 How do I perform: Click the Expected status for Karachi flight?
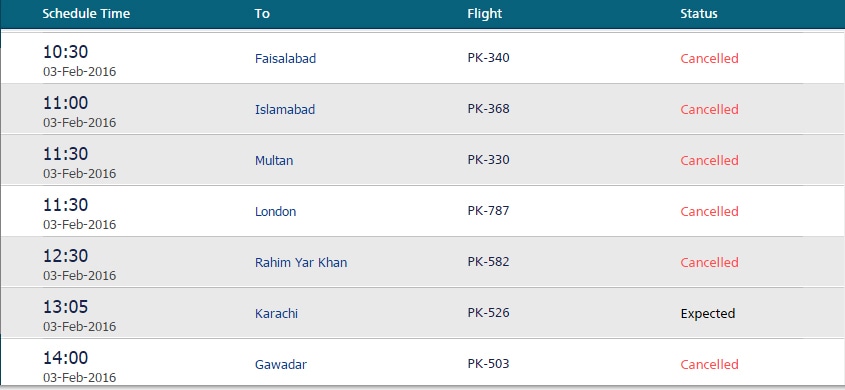tap(708, 314)
